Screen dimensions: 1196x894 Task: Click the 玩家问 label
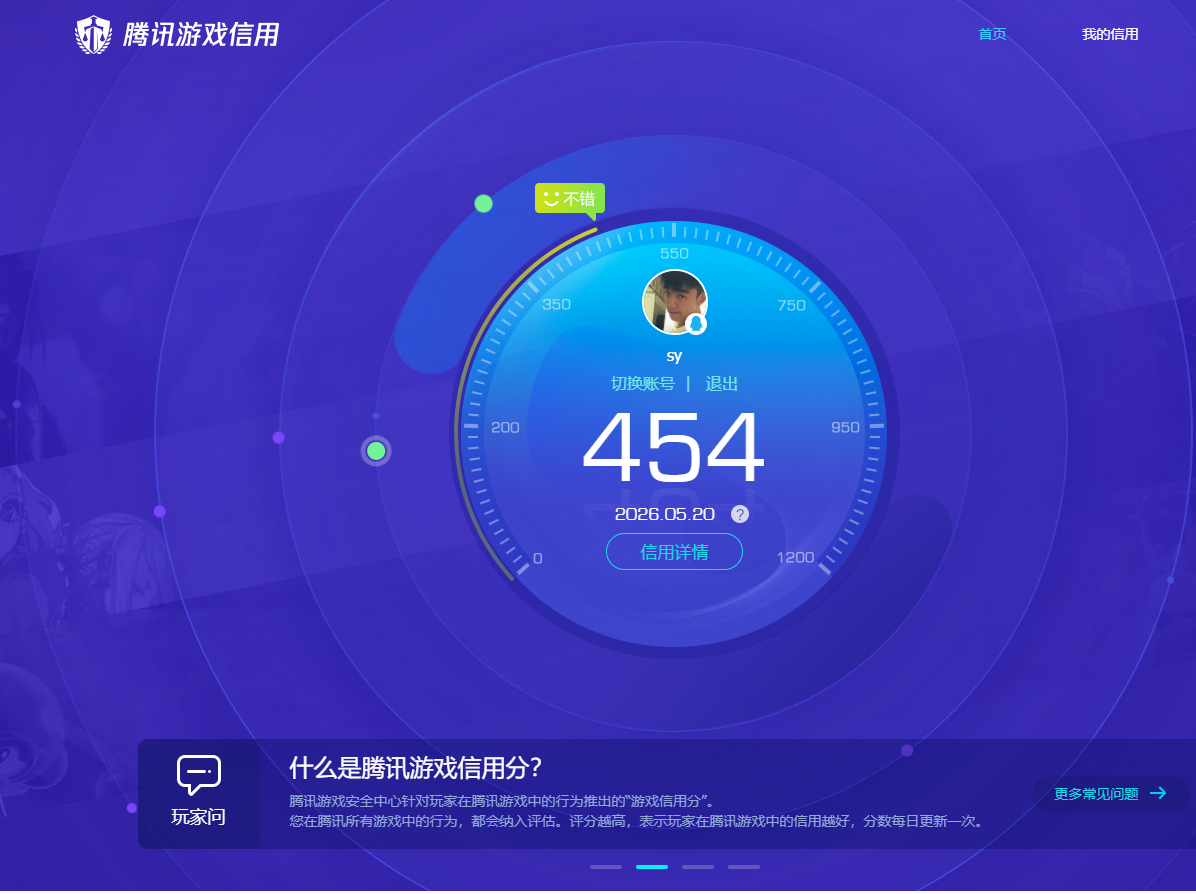[198, 817]
